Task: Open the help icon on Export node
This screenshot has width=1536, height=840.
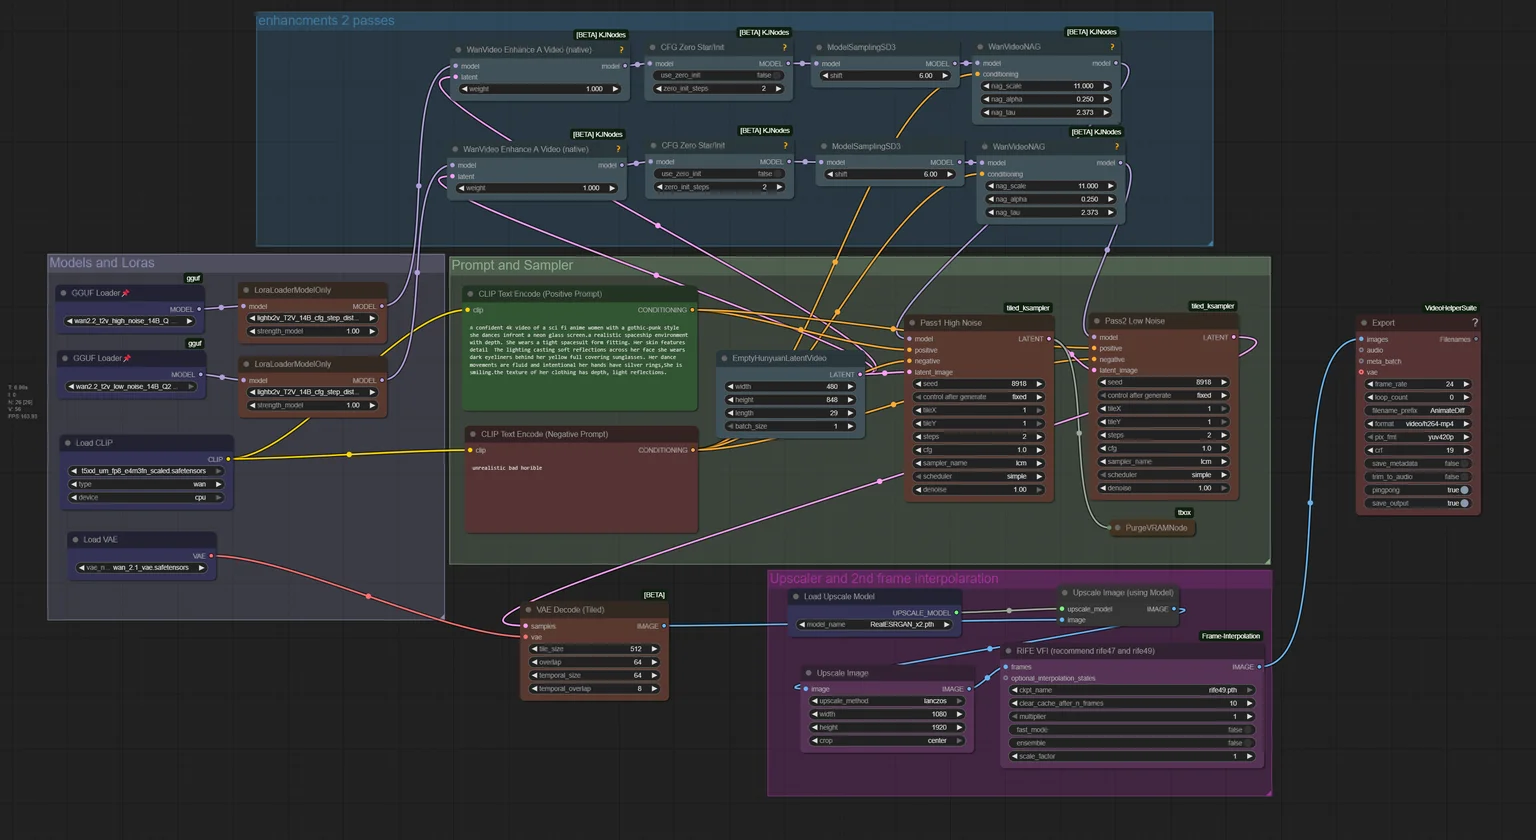Action: coord(1474,322)
